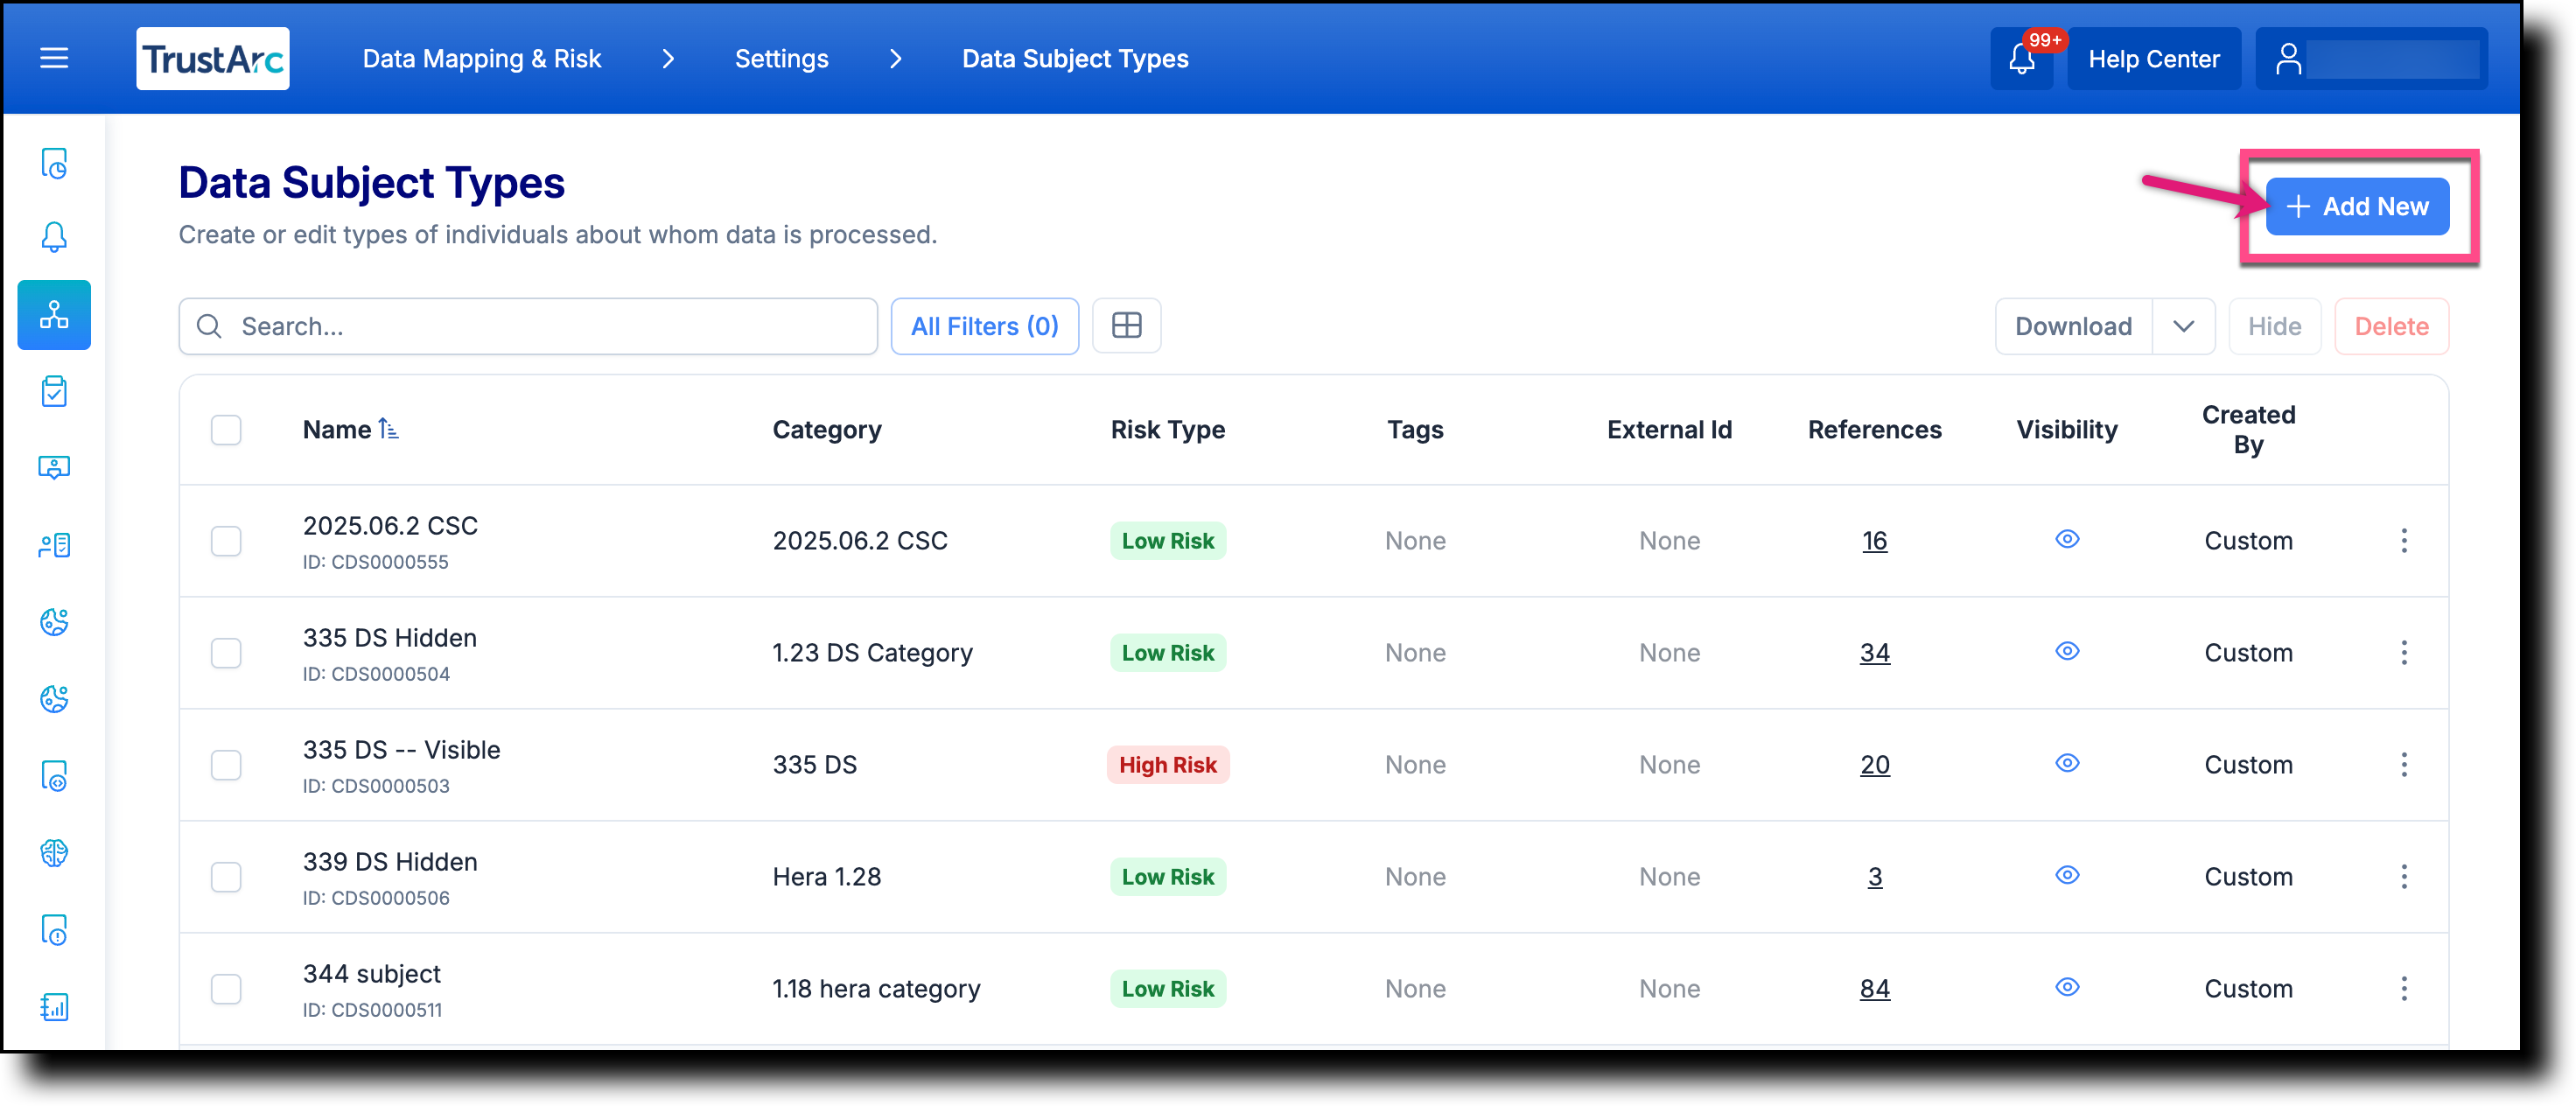Click the Hide button
The image size is (2576, 1106).
pyautogui.click(x=2274, y=326)
